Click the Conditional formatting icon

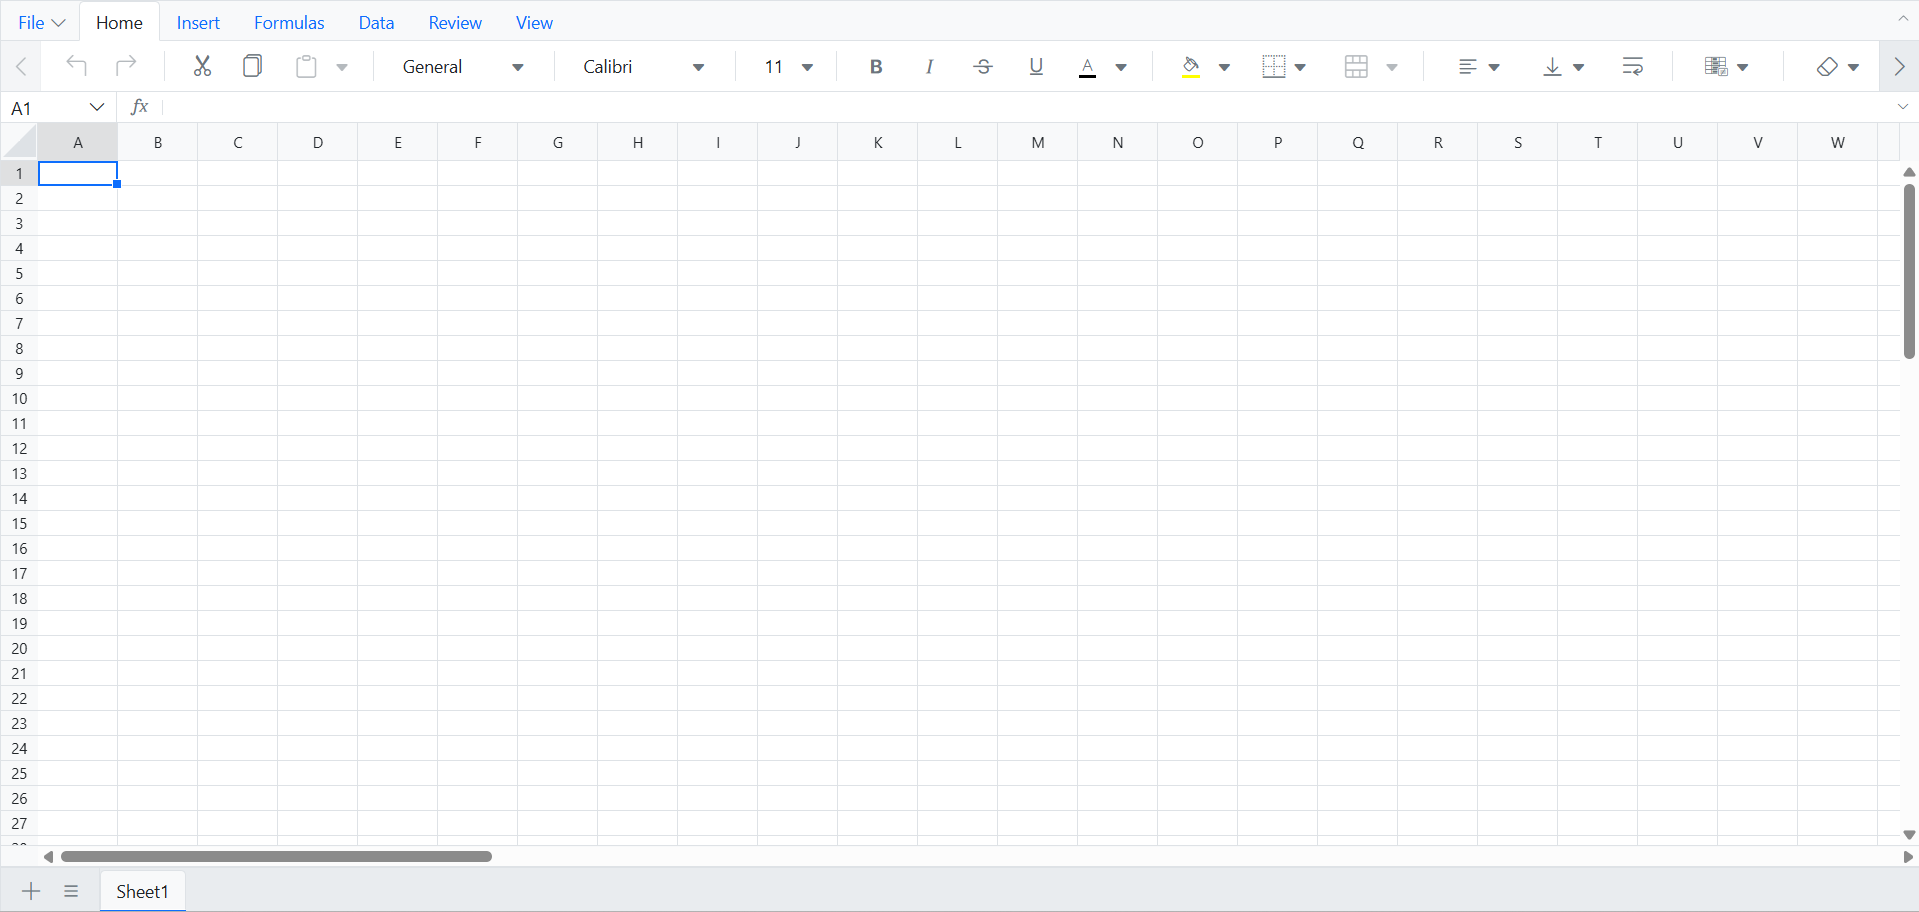pyautogui.click(x=1716, y=66)
